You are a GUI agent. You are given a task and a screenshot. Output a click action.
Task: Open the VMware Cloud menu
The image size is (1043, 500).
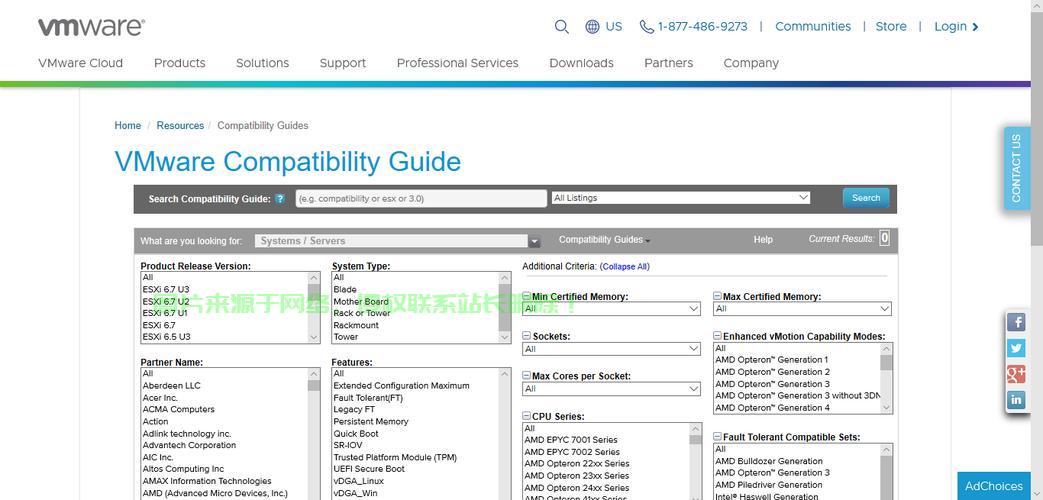pyautogui.click(x=80, y=63)
